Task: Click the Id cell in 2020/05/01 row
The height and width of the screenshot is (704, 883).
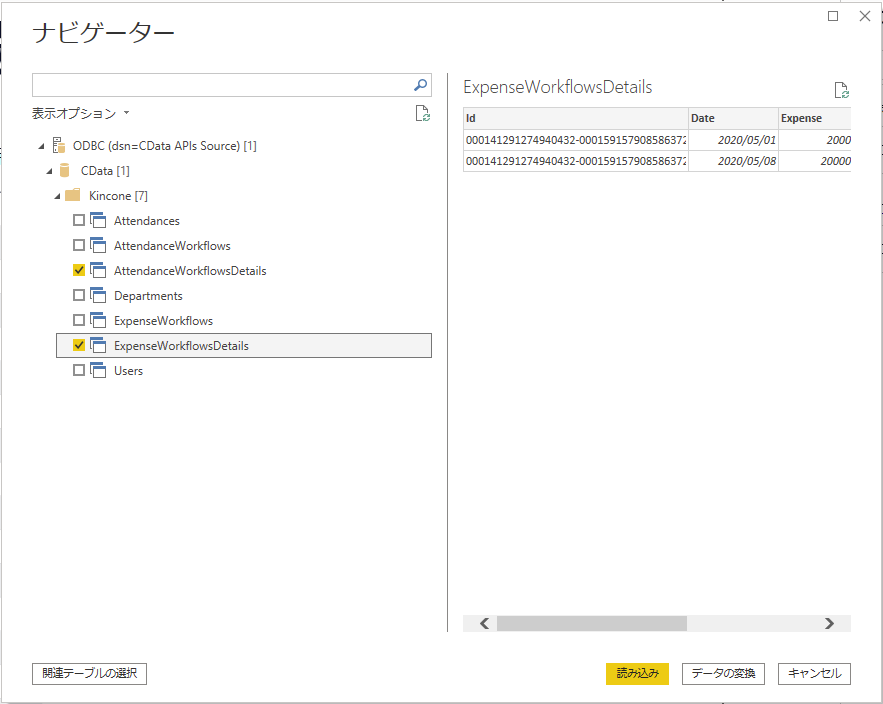Action: click(x=576, y=140)
